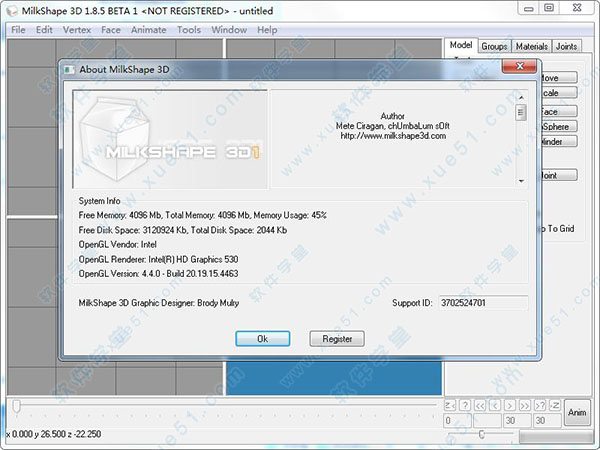Switch to the Materials tab

click(x=532, y=46)
